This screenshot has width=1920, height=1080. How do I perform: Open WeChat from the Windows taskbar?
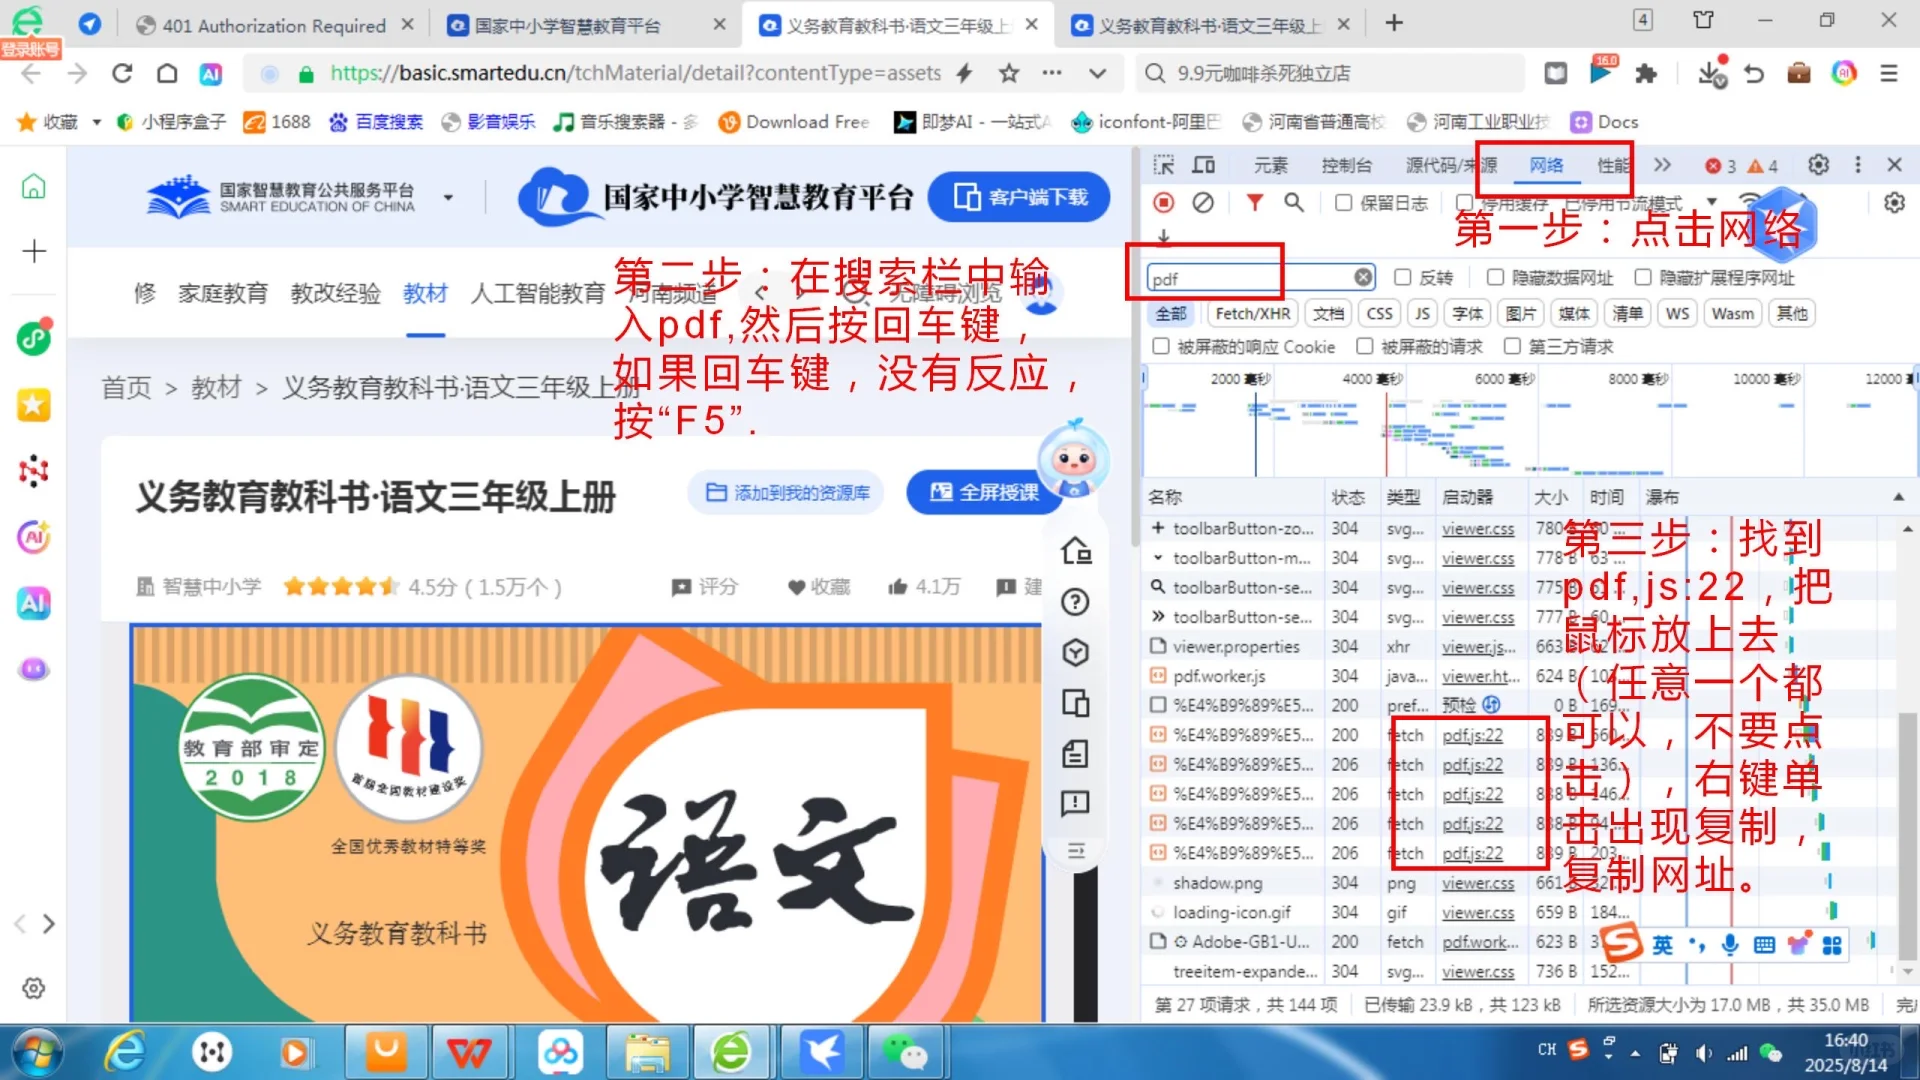click(905, 1052)
